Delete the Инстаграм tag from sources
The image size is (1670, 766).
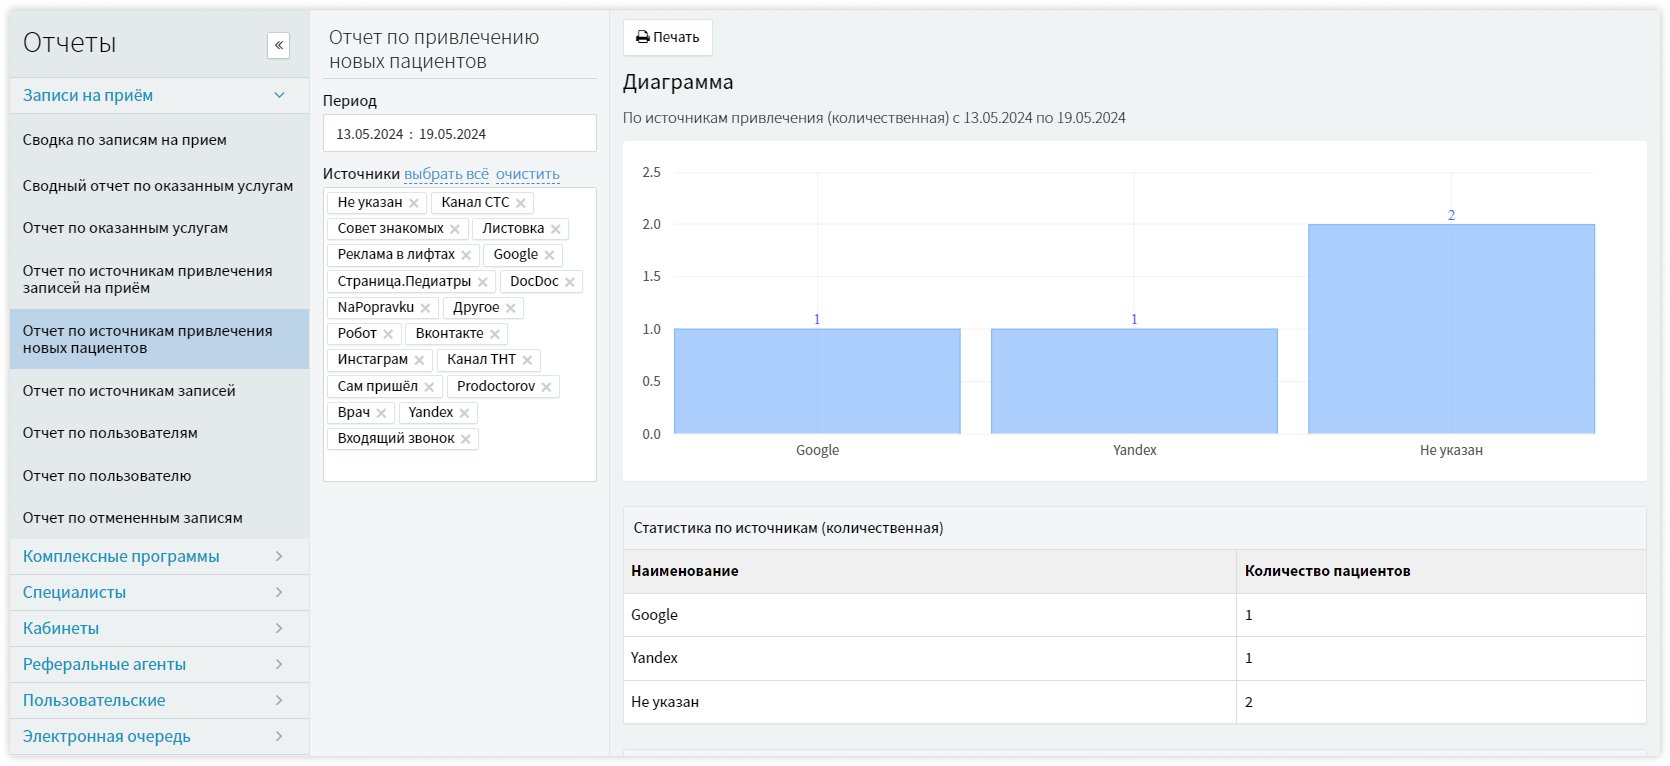(x=419, y=360)
